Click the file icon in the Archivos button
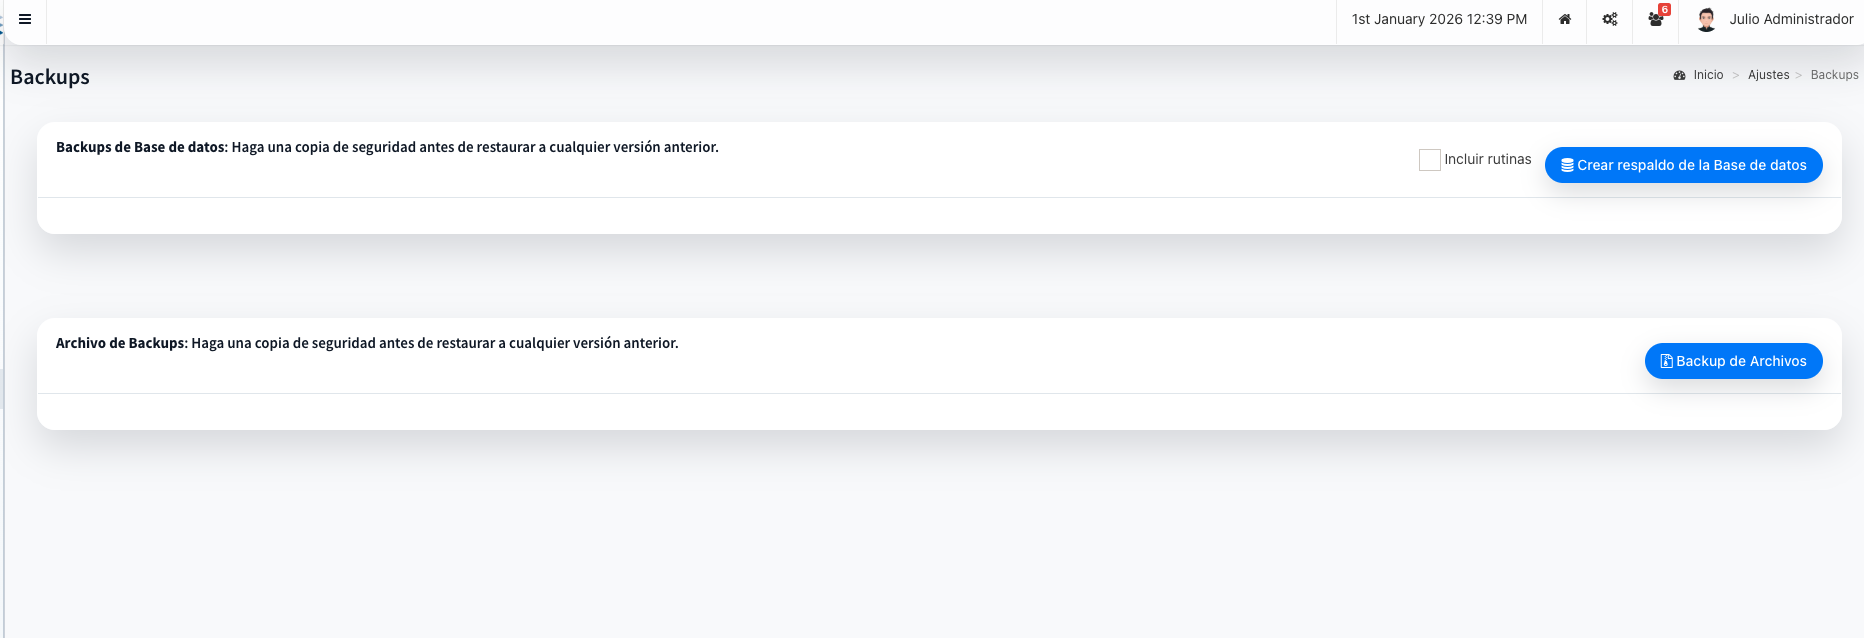Screen dimensions: 1864x638 (1666, 361)
